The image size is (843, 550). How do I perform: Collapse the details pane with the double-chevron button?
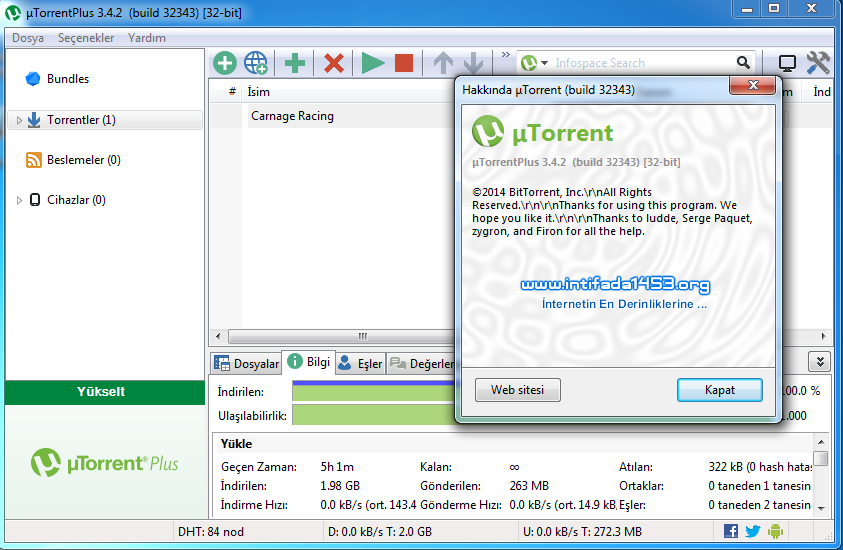(819, 362)
